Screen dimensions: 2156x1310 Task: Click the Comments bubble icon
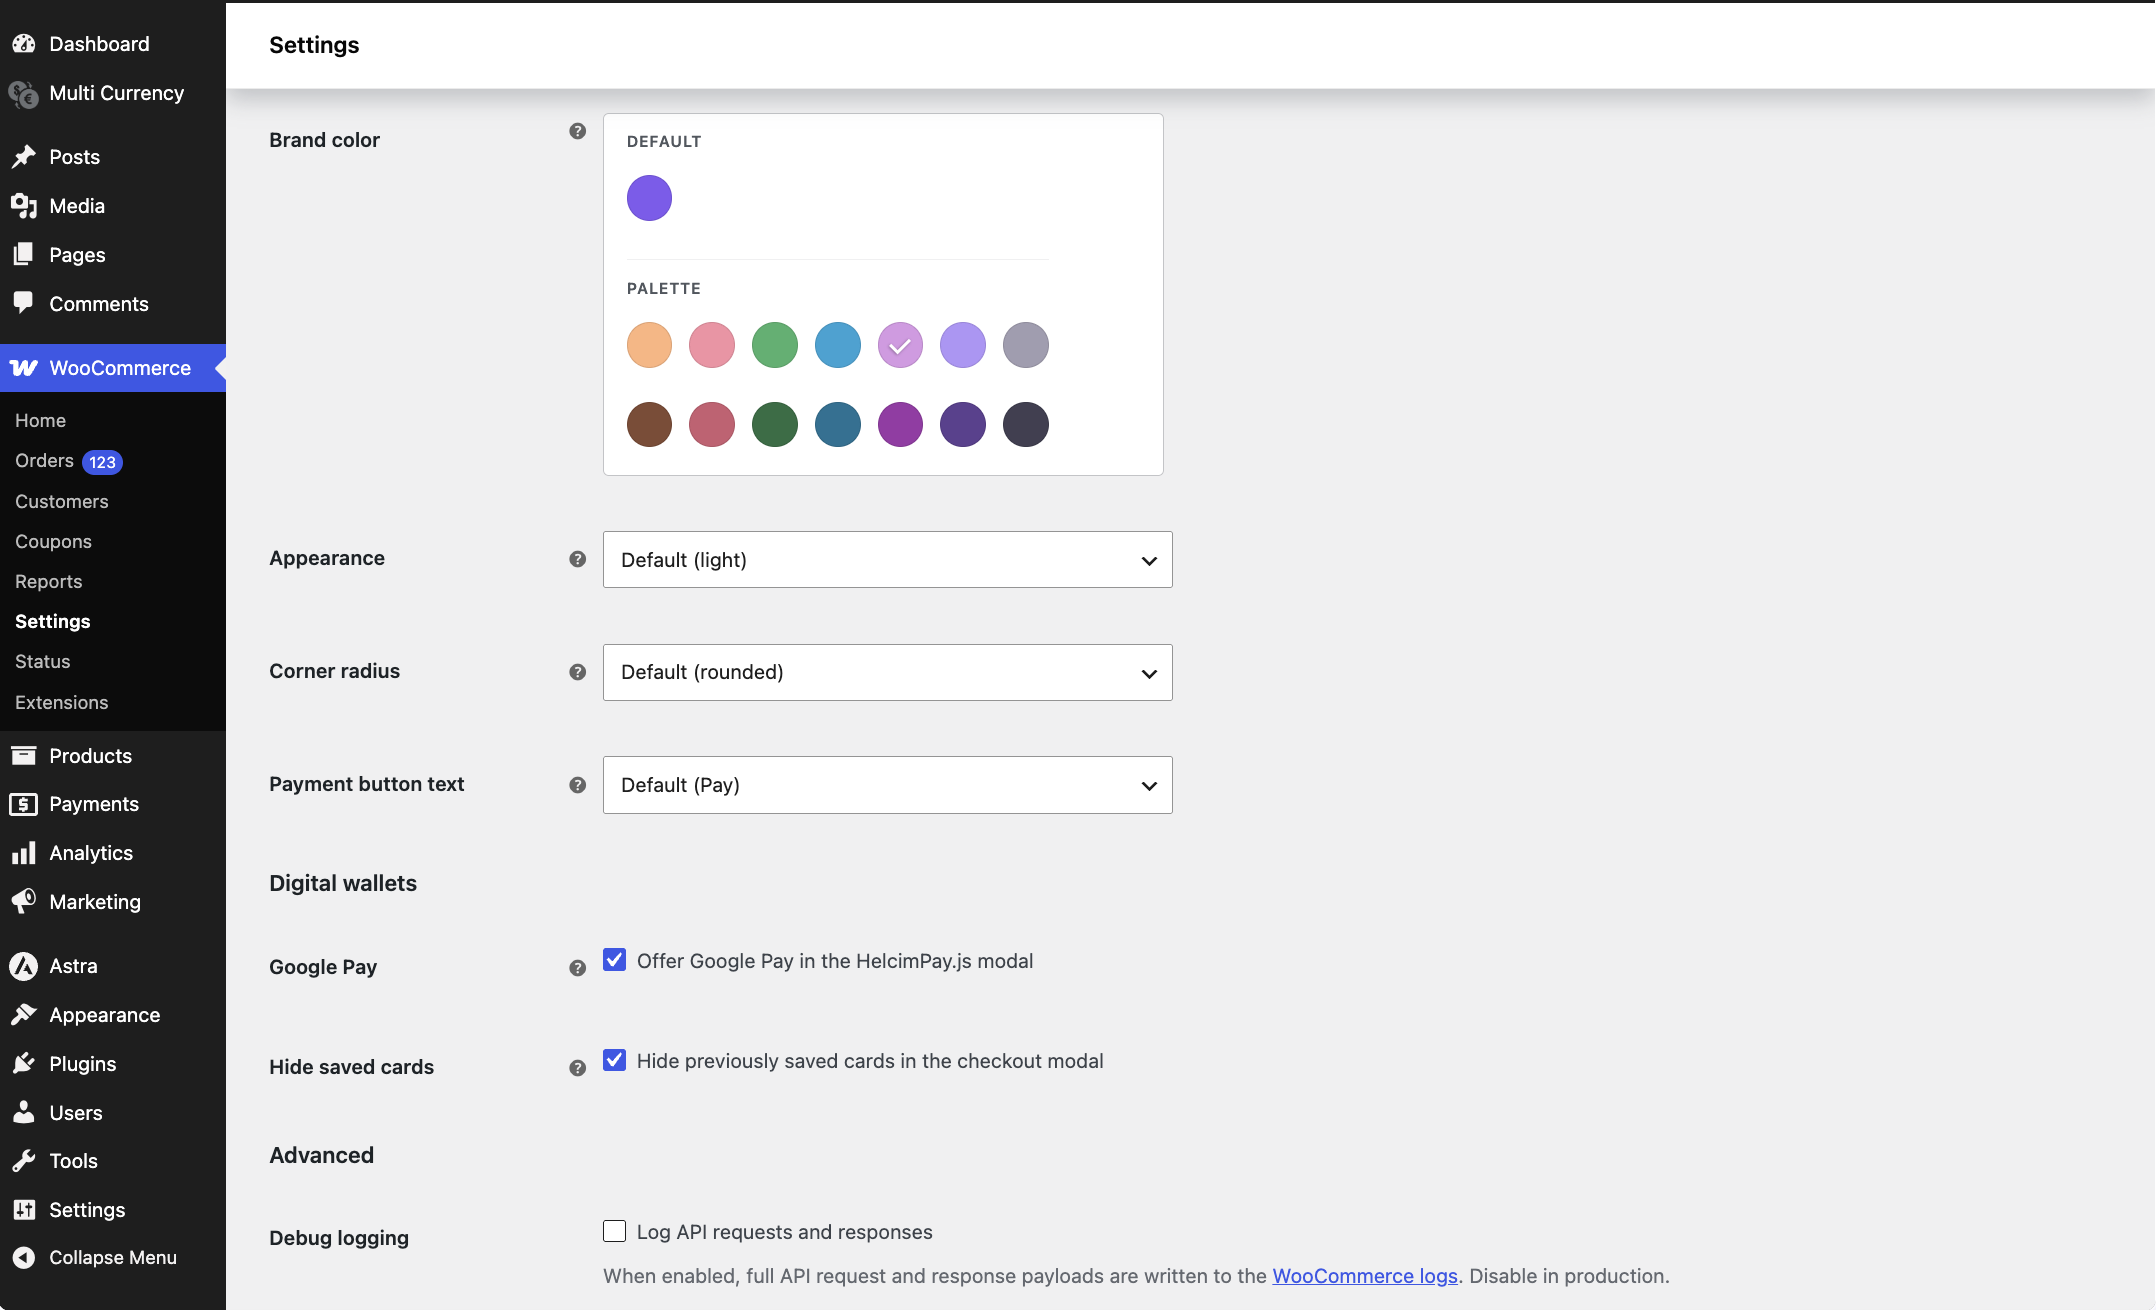click(23, 304)
